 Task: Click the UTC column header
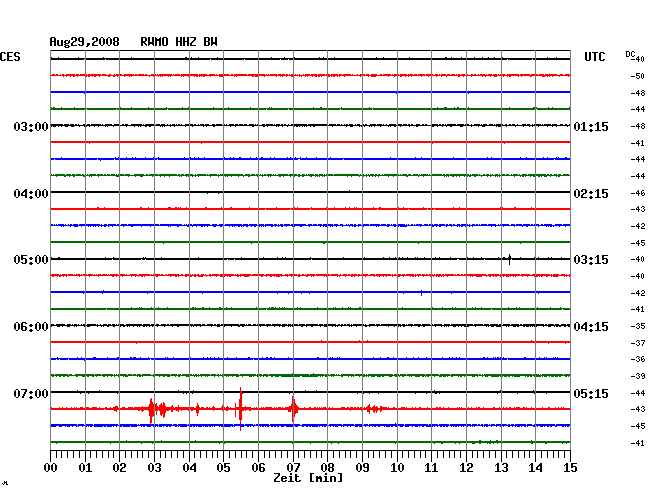pos(594,57)
